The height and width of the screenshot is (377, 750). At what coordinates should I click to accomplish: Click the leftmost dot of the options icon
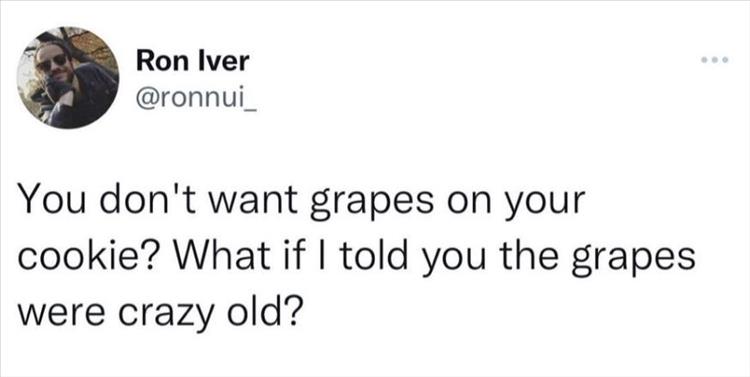[x=704, y=60]
